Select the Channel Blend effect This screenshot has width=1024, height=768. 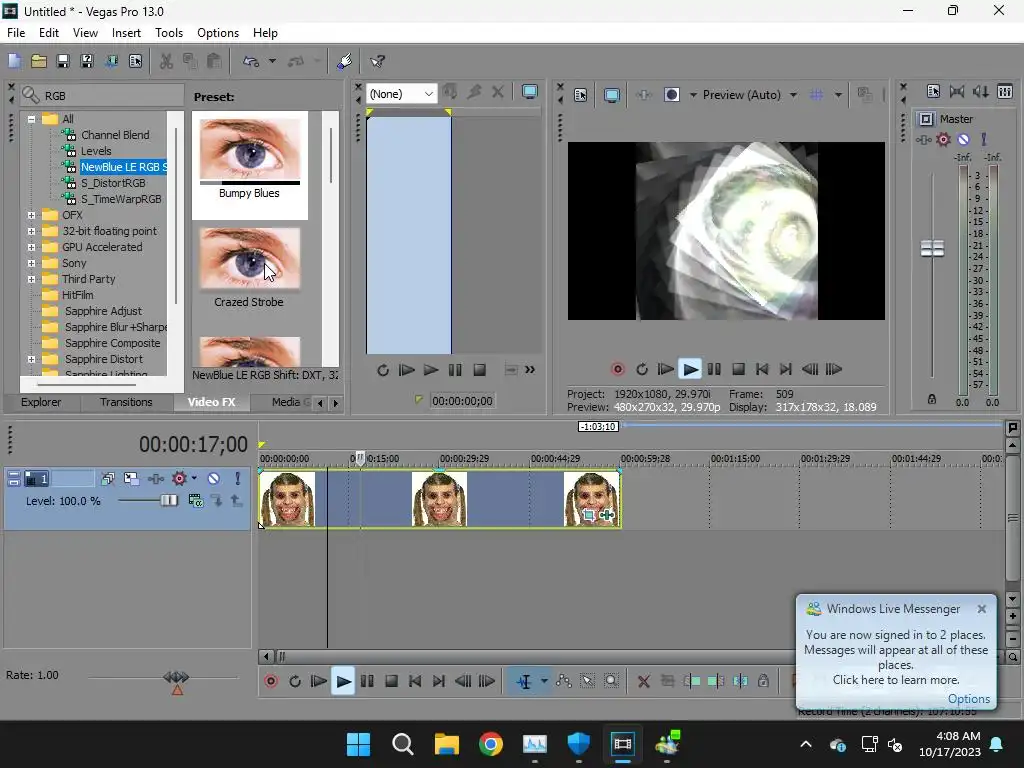115,135
